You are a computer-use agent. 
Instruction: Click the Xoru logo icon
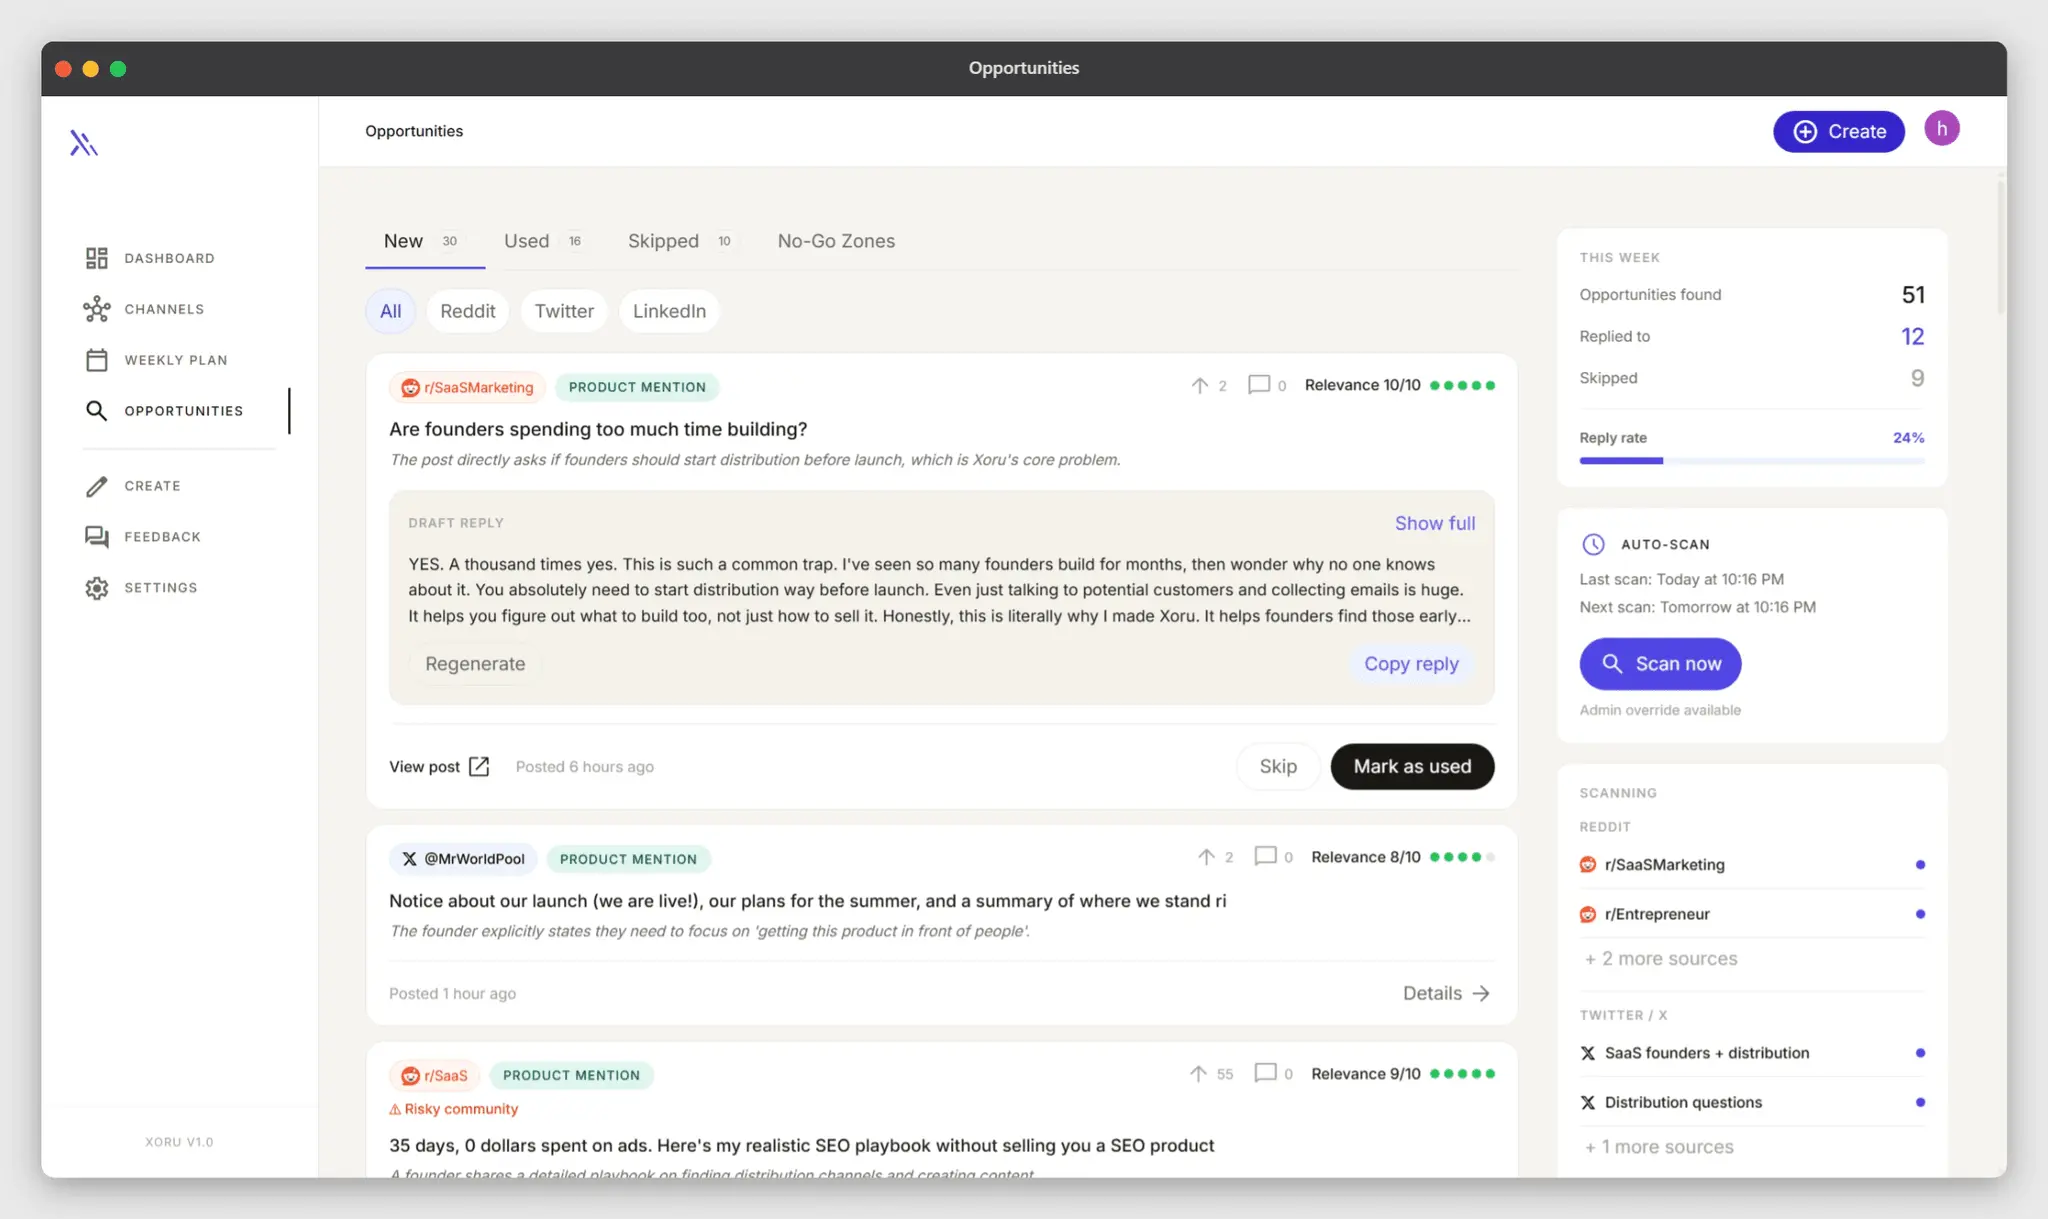[x=84, y=143]
